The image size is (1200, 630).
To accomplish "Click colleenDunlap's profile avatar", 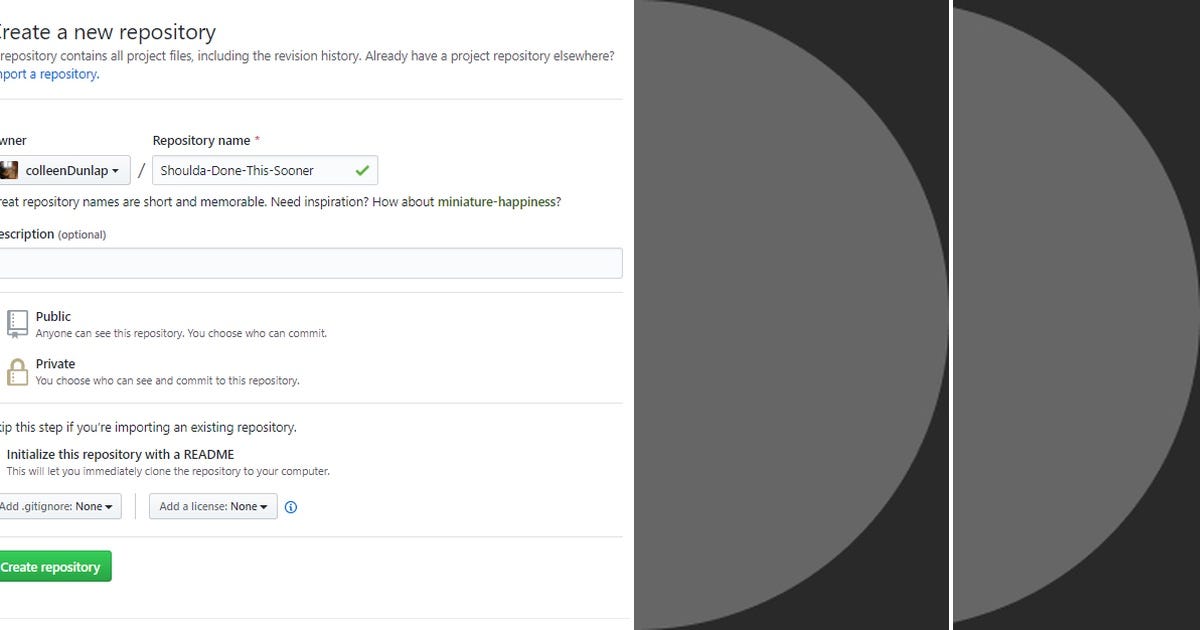I will click(x=8, y=170).
